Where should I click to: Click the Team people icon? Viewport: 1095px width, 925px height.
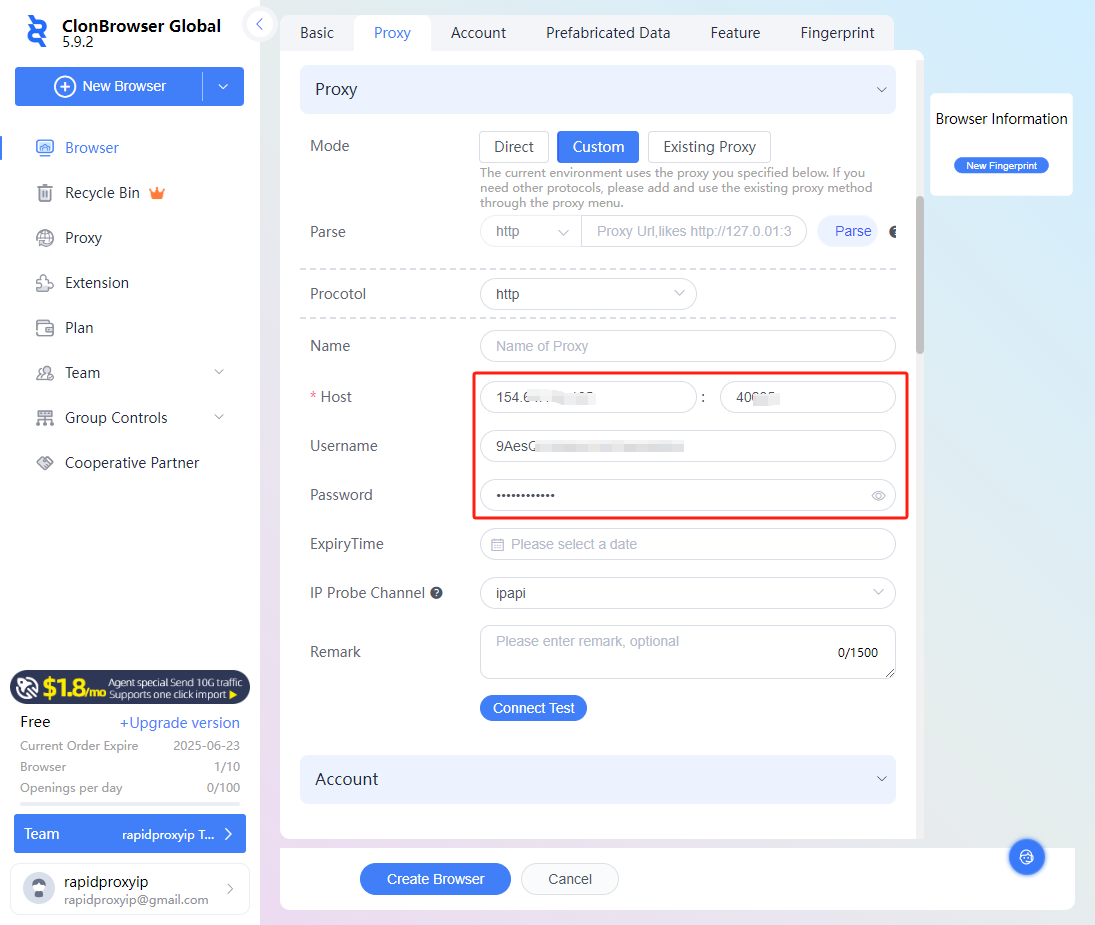(45, 373)
